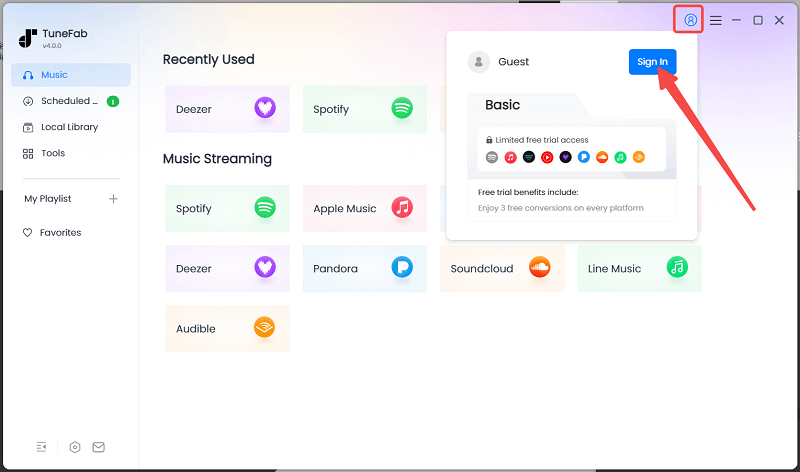Open Favorites in the sidebar
This screenshot has height=472, width=800.
(x=60, y=232)
